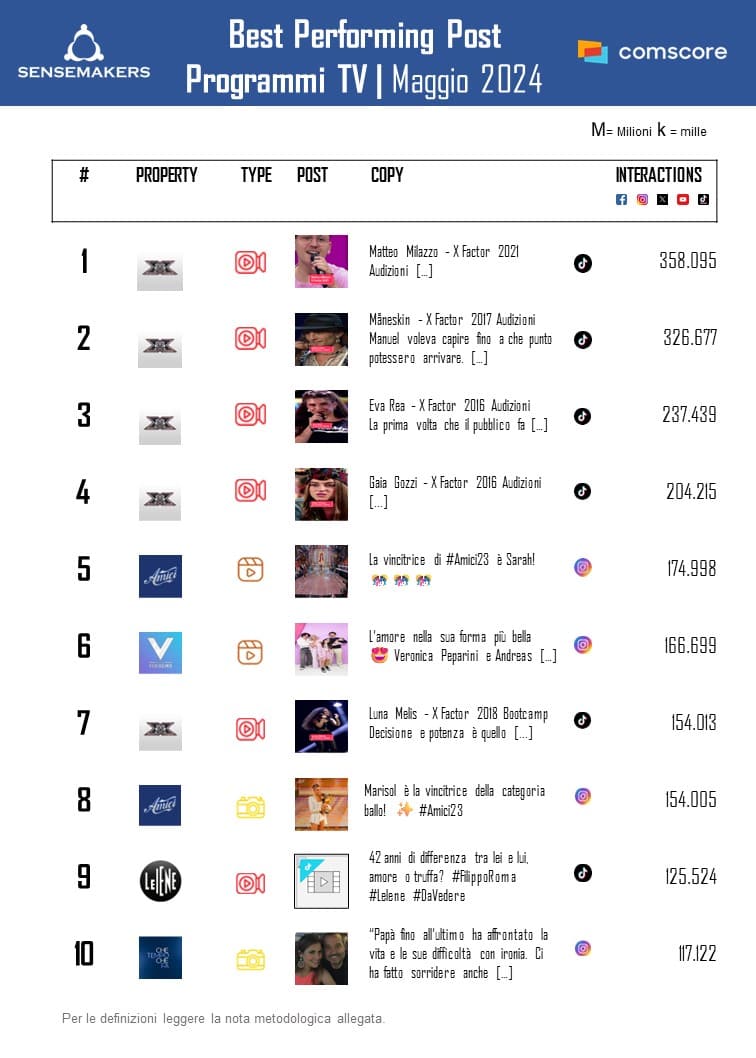
Task: Click the "Papà fino all'ultimo" post copy
Action: tap(458, 953)
